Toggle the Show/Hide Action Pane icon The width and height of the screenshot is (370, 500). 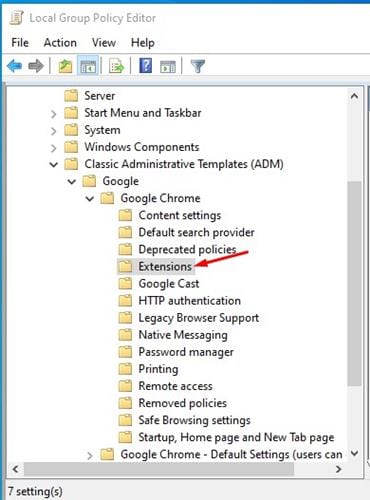coord(168,66)
